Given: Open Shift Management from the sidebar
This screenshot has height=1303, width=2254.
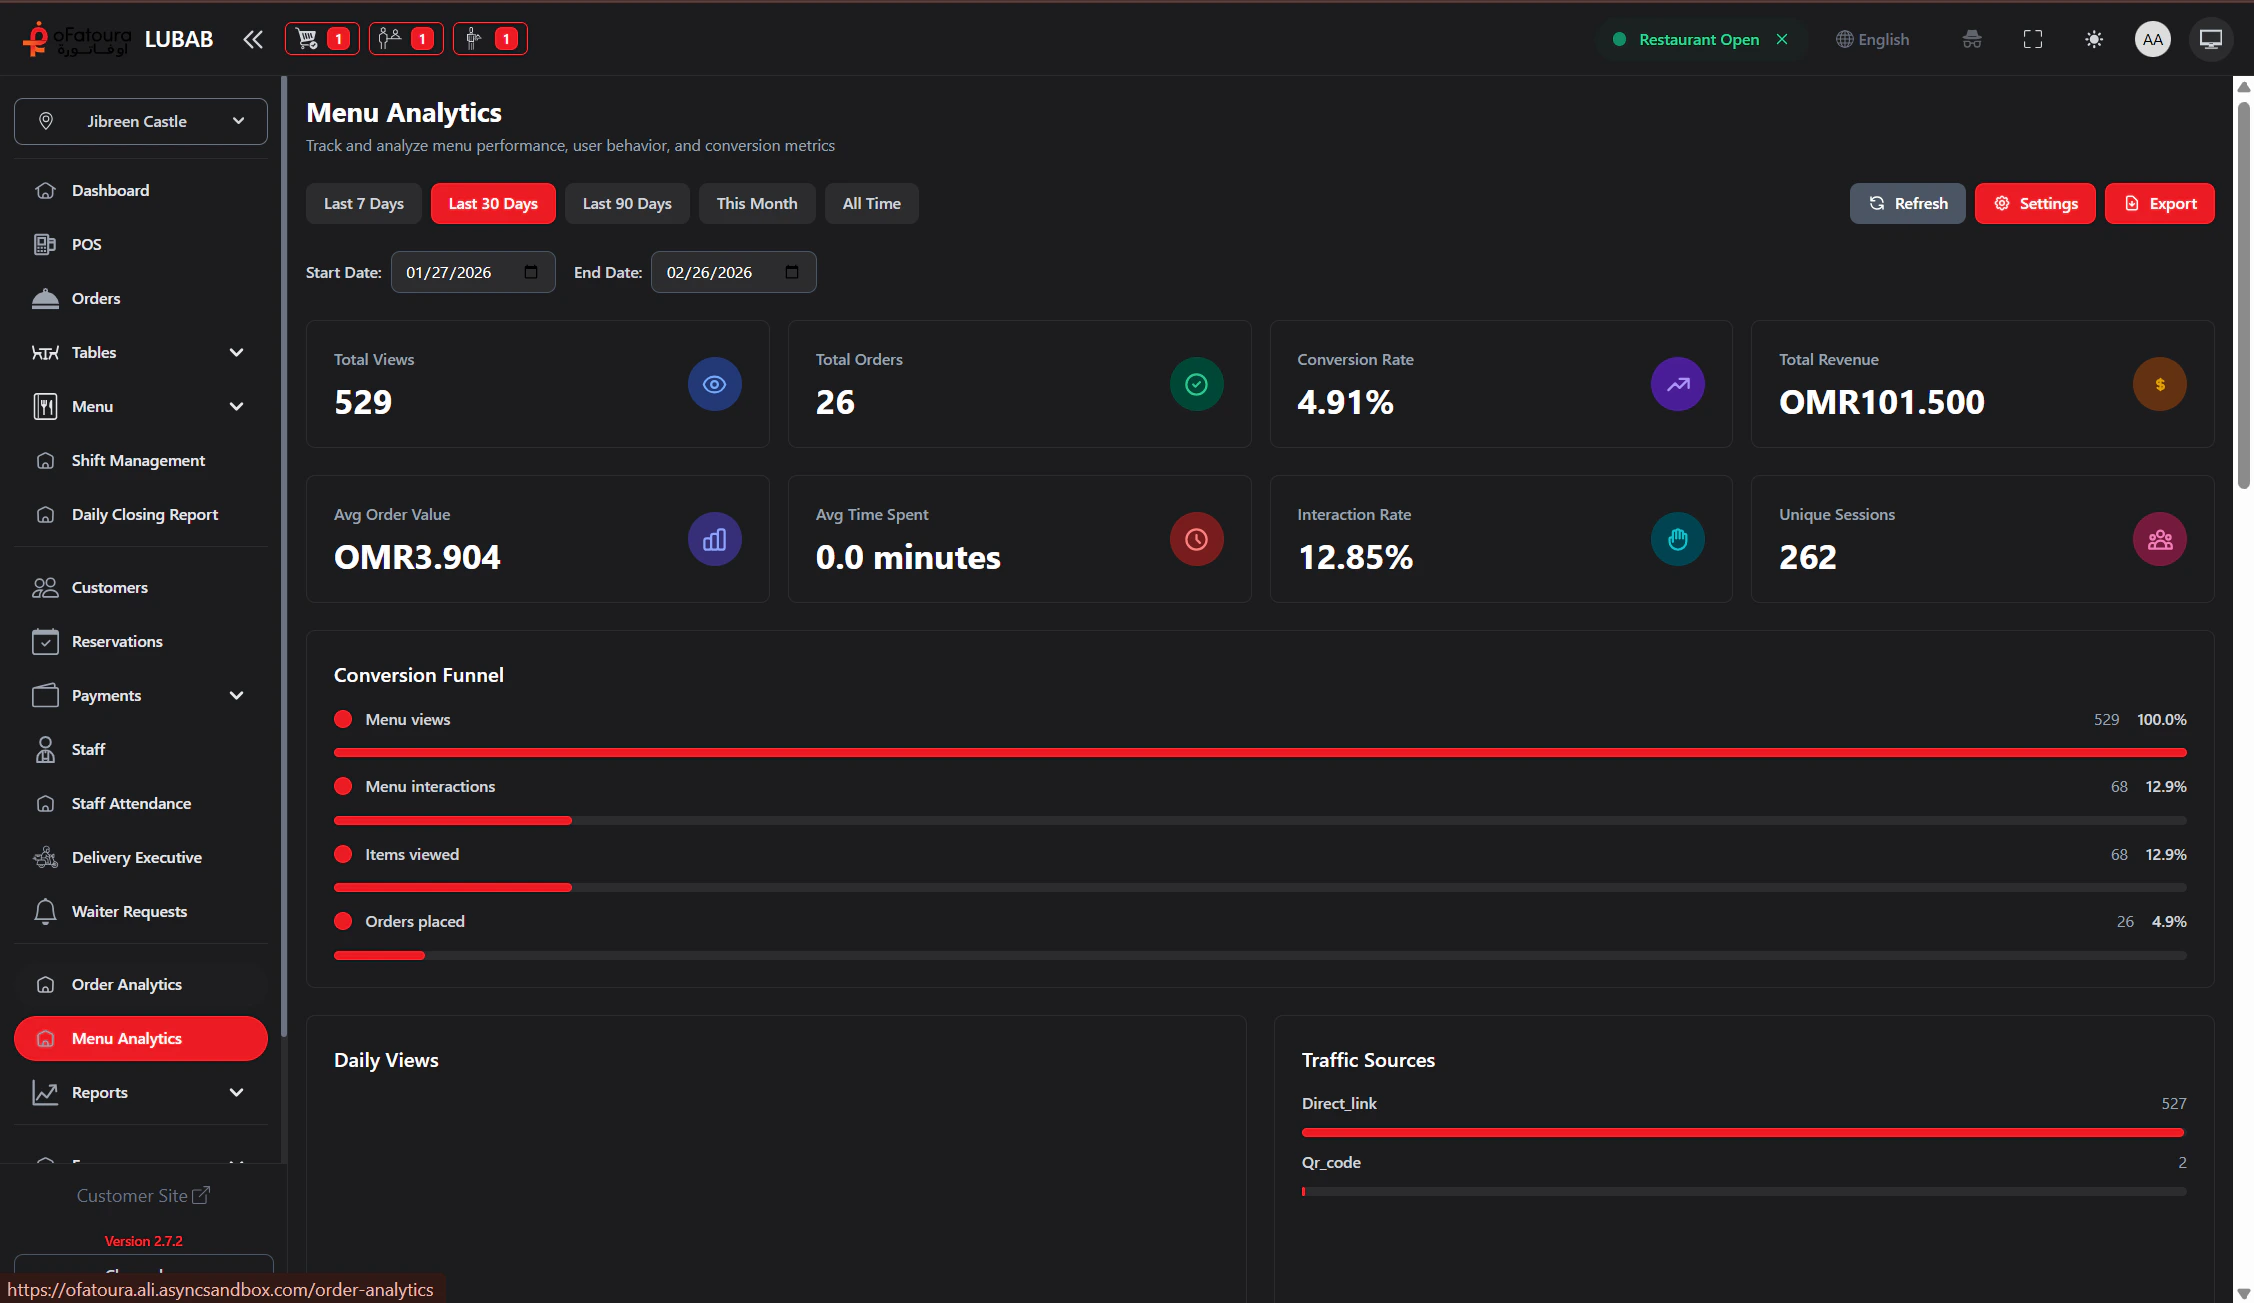Looking at the screenshot, I should pyautogui.click(x=137, y=460).
